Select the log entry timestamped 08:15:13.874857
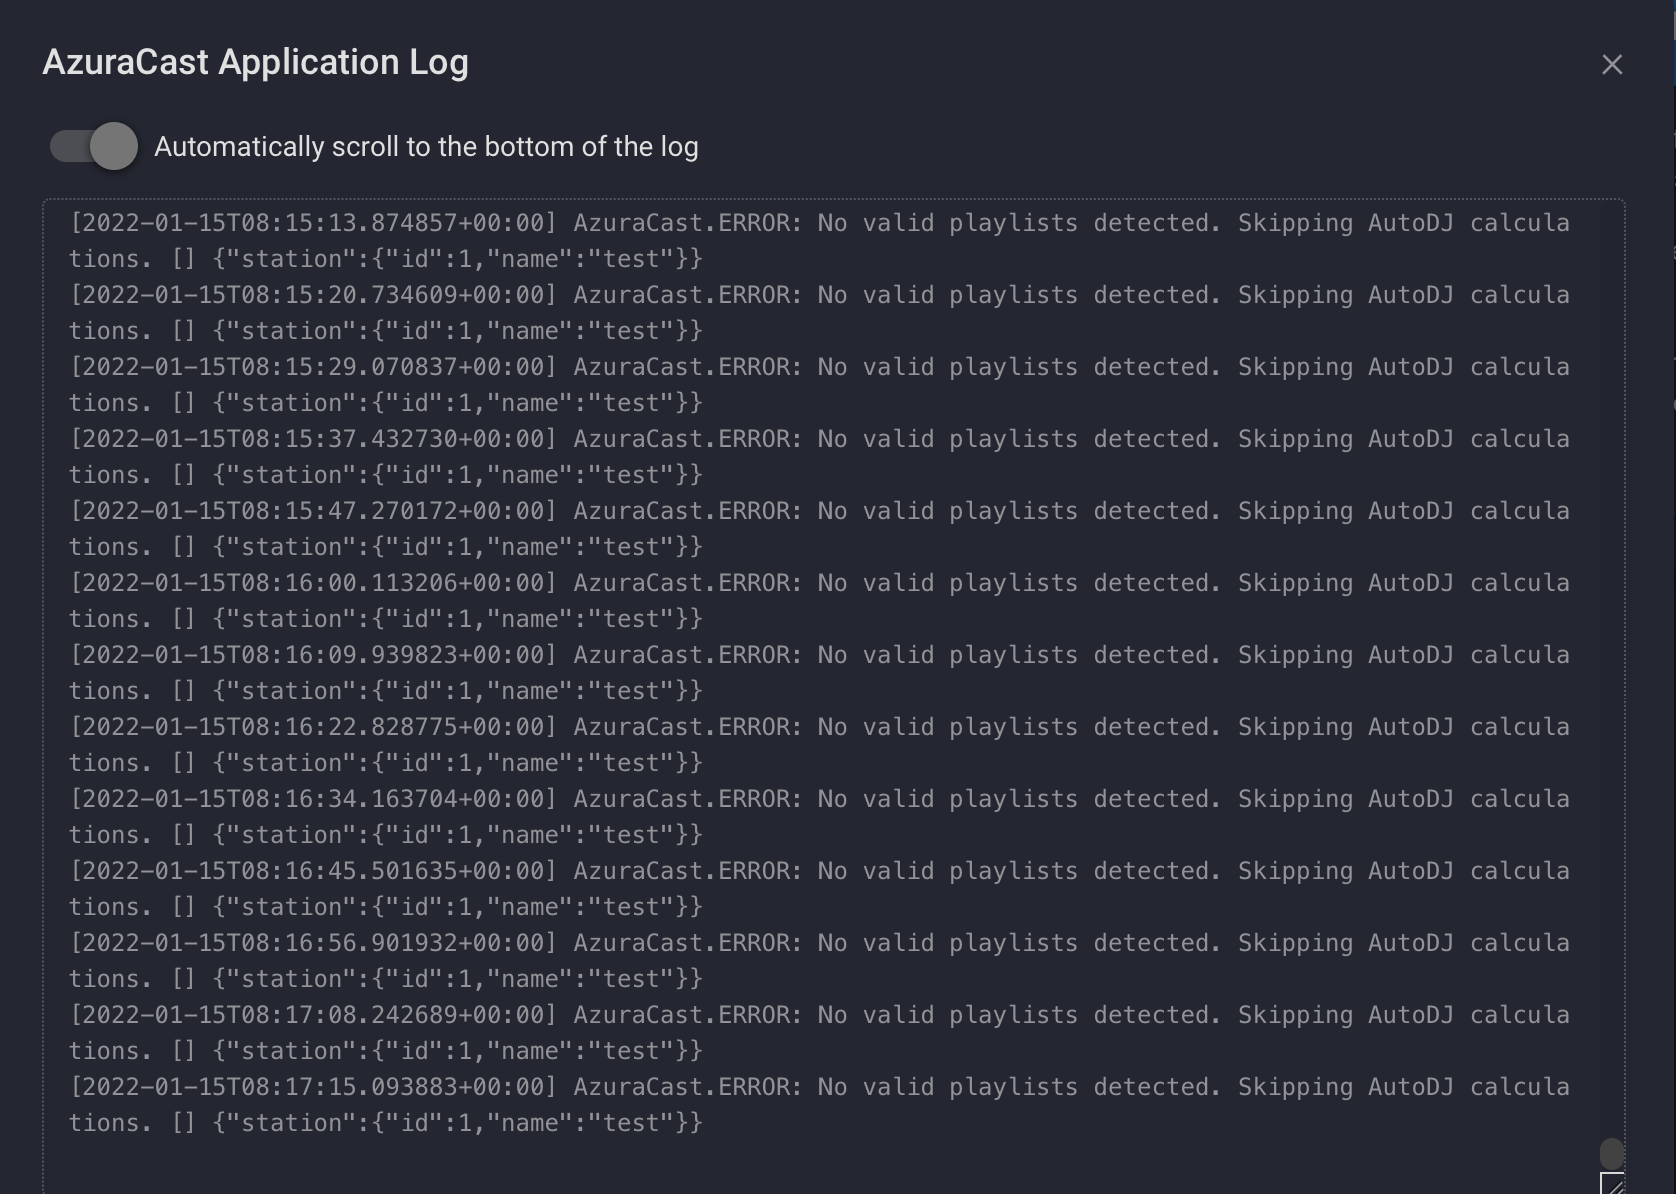This screenshot has width=1676, height=1194. [313, 222]
